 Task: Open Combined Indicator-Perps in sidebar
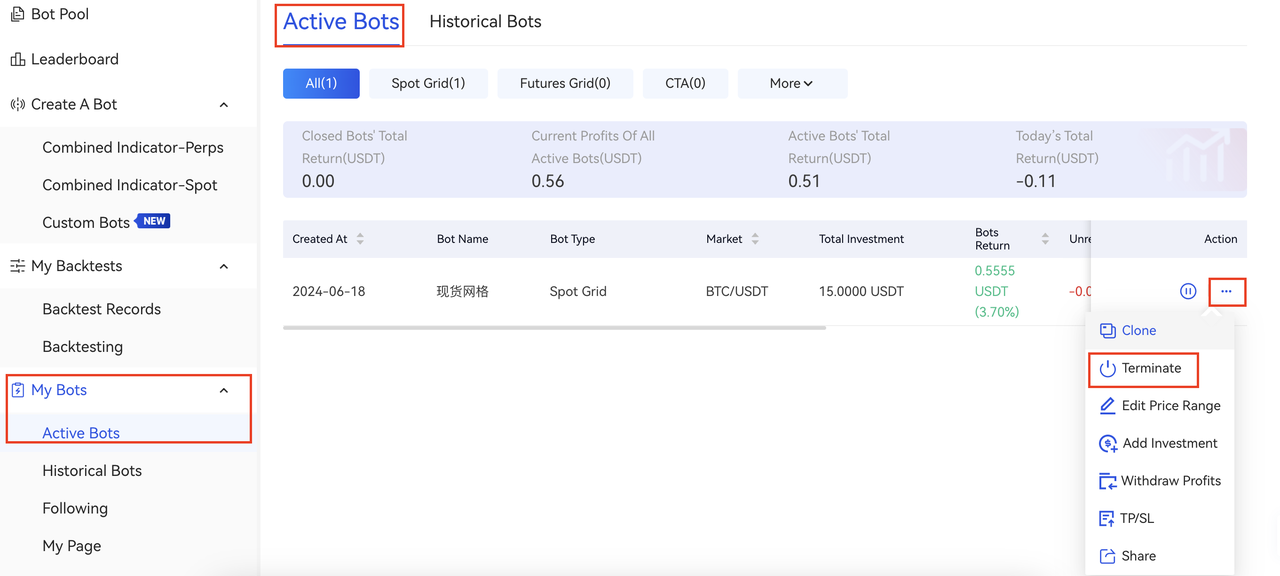tap(132, 147)
